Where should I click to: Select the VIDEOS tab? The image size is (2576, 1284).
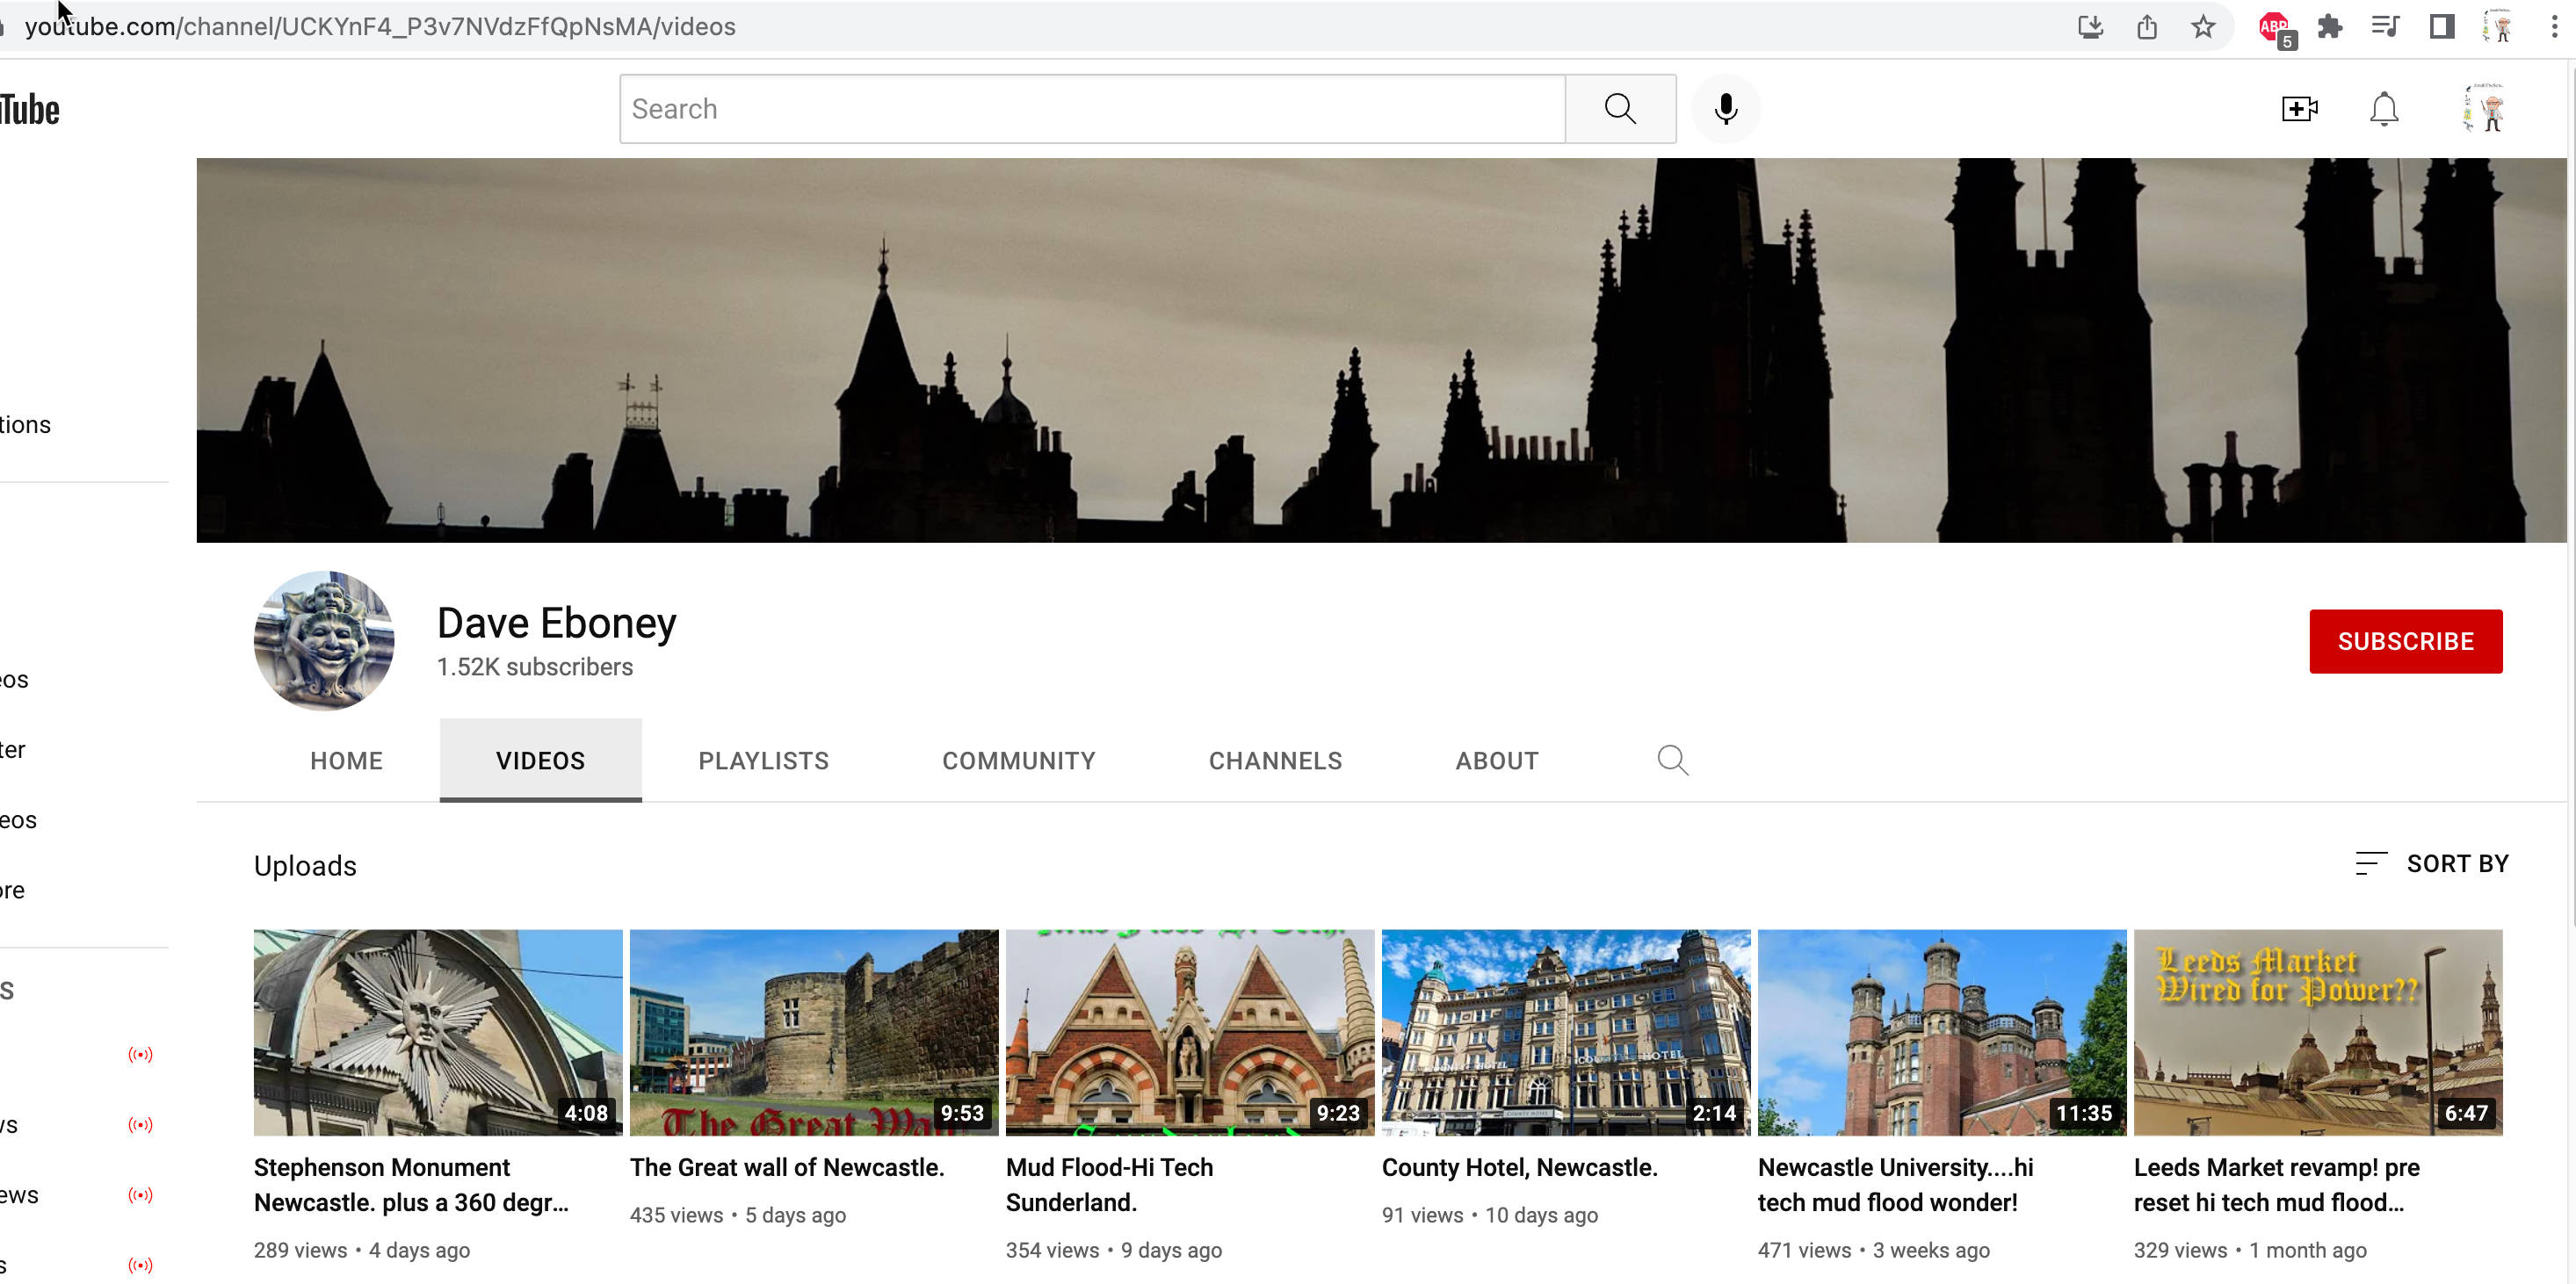(540, 760)
